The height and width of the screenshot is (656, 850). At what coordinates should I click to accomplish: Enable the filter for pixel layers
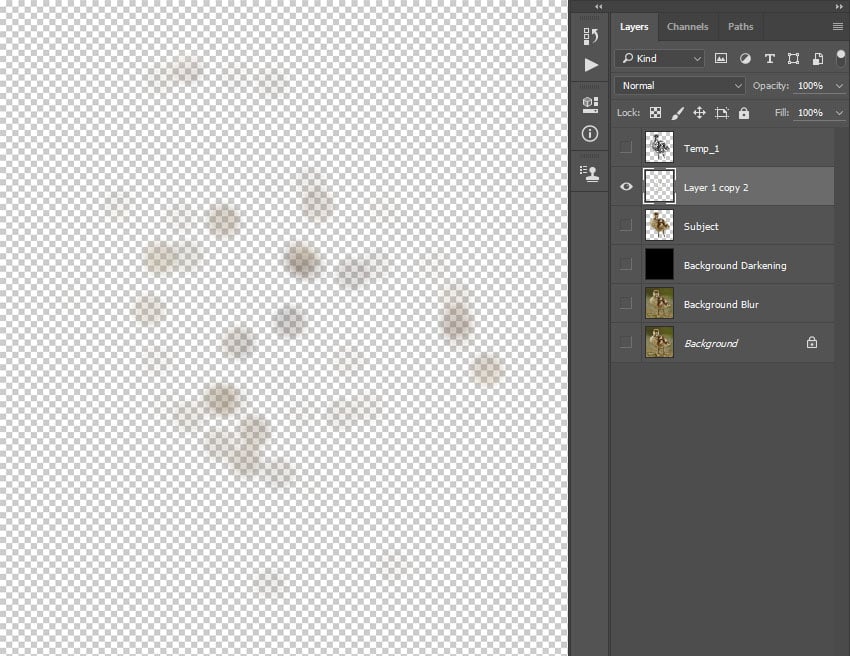click(721, 58)
